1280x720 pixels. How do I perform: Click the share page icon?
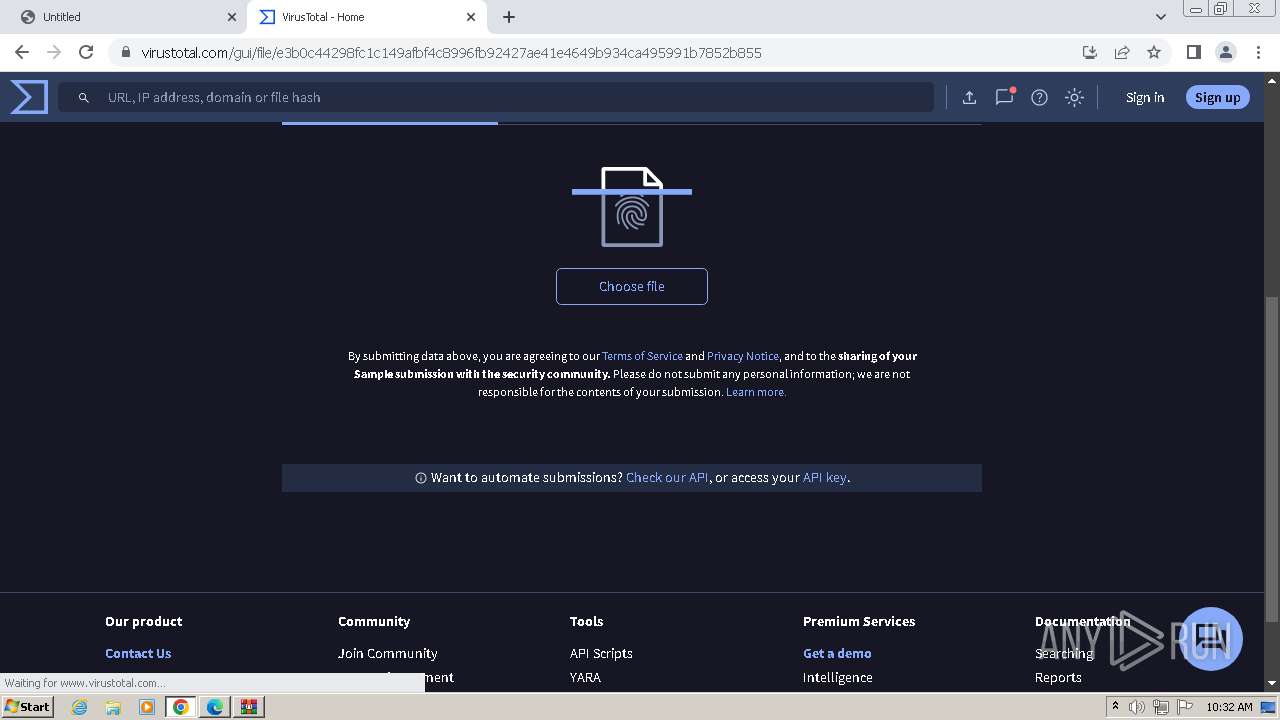tap(1122, 52)
